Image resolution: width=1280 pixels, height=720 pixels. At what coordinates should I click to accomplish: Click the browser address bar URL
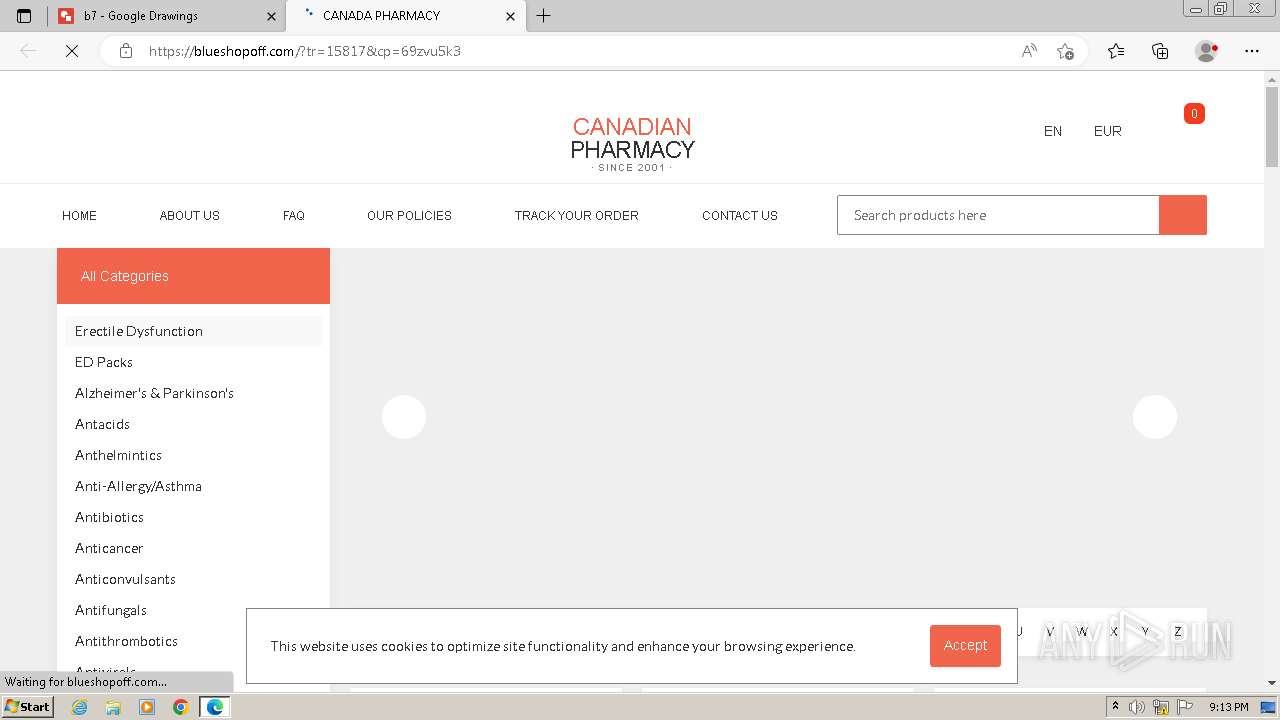pyautogui.click(x=305, y=51)
